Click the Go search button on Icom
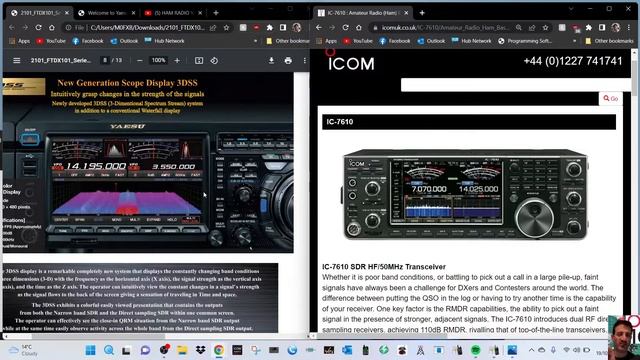The width and height of the screenshot is (640, 360). point(611,98)
